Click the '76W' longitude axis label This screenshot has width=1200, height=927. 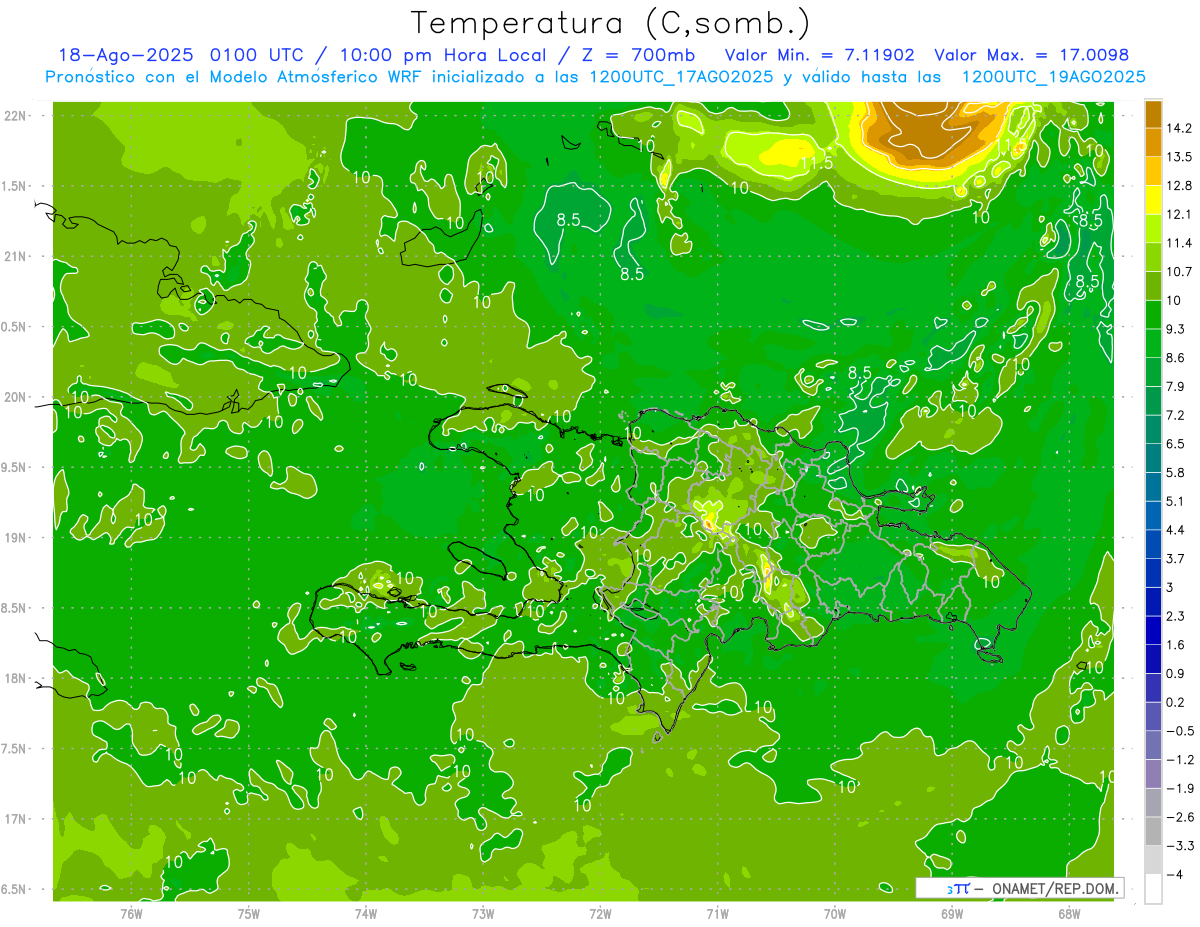[131, 913]
